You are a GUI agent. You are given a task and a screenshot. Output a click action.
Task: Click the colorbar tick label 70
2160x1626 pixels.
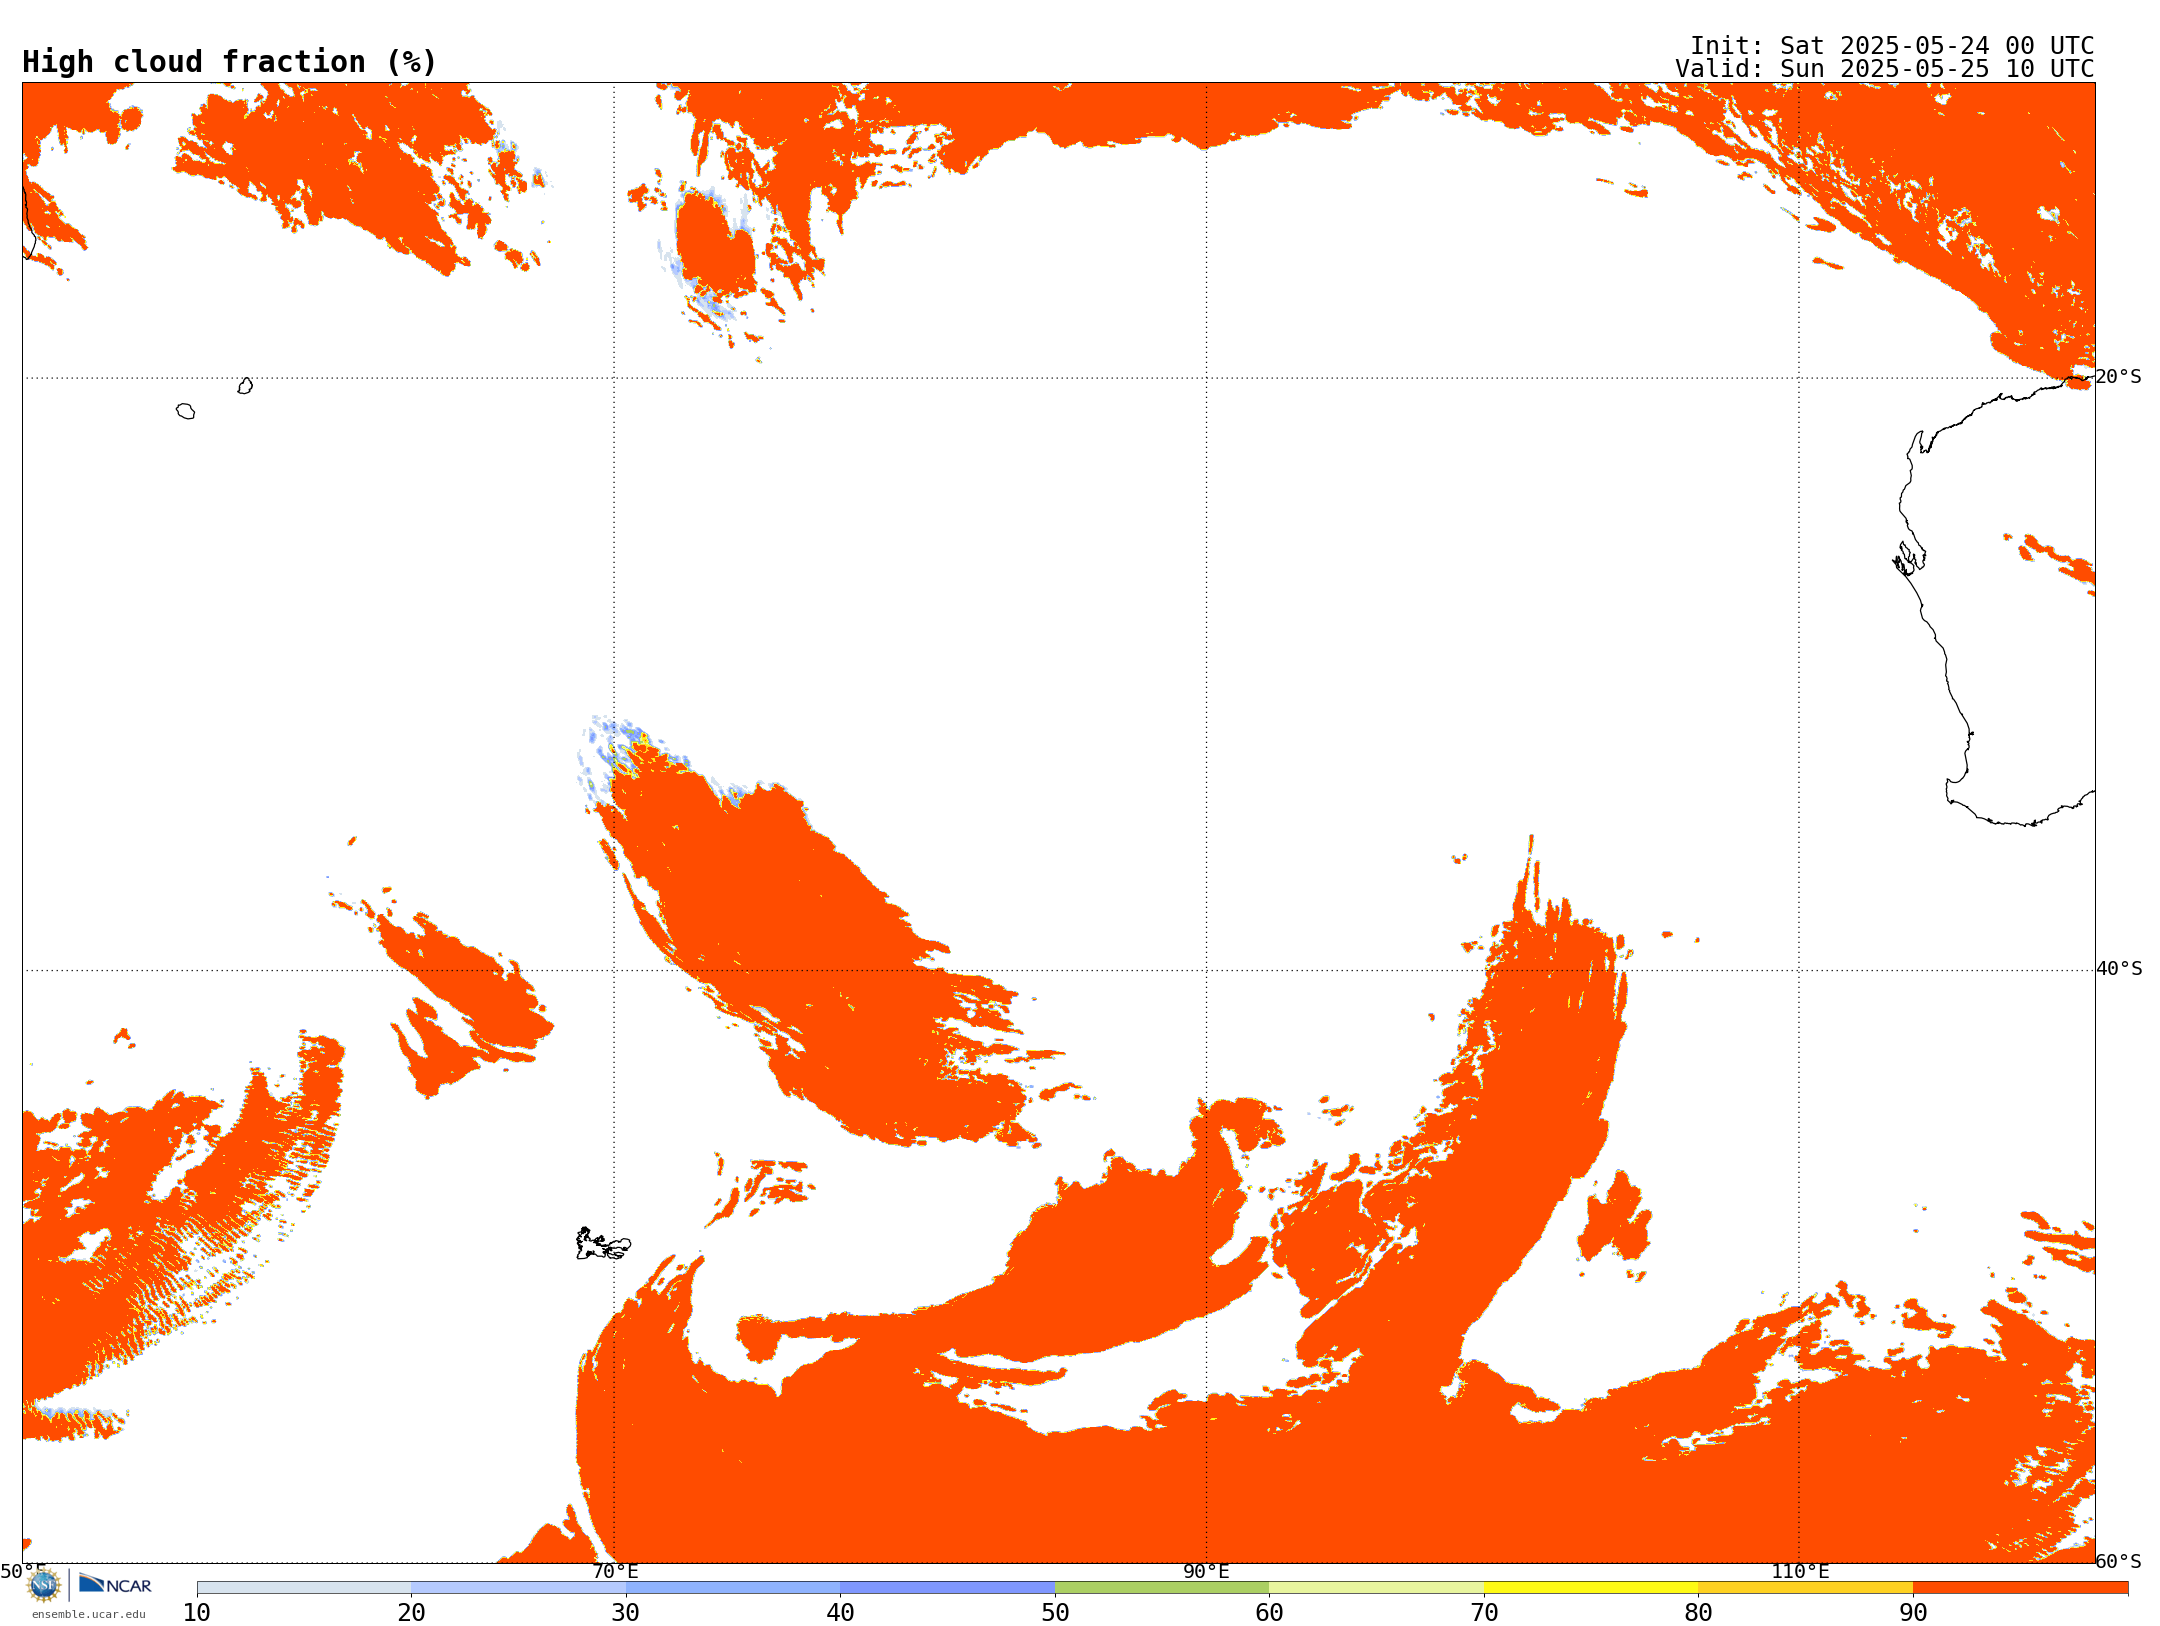coord(1484,1612)
